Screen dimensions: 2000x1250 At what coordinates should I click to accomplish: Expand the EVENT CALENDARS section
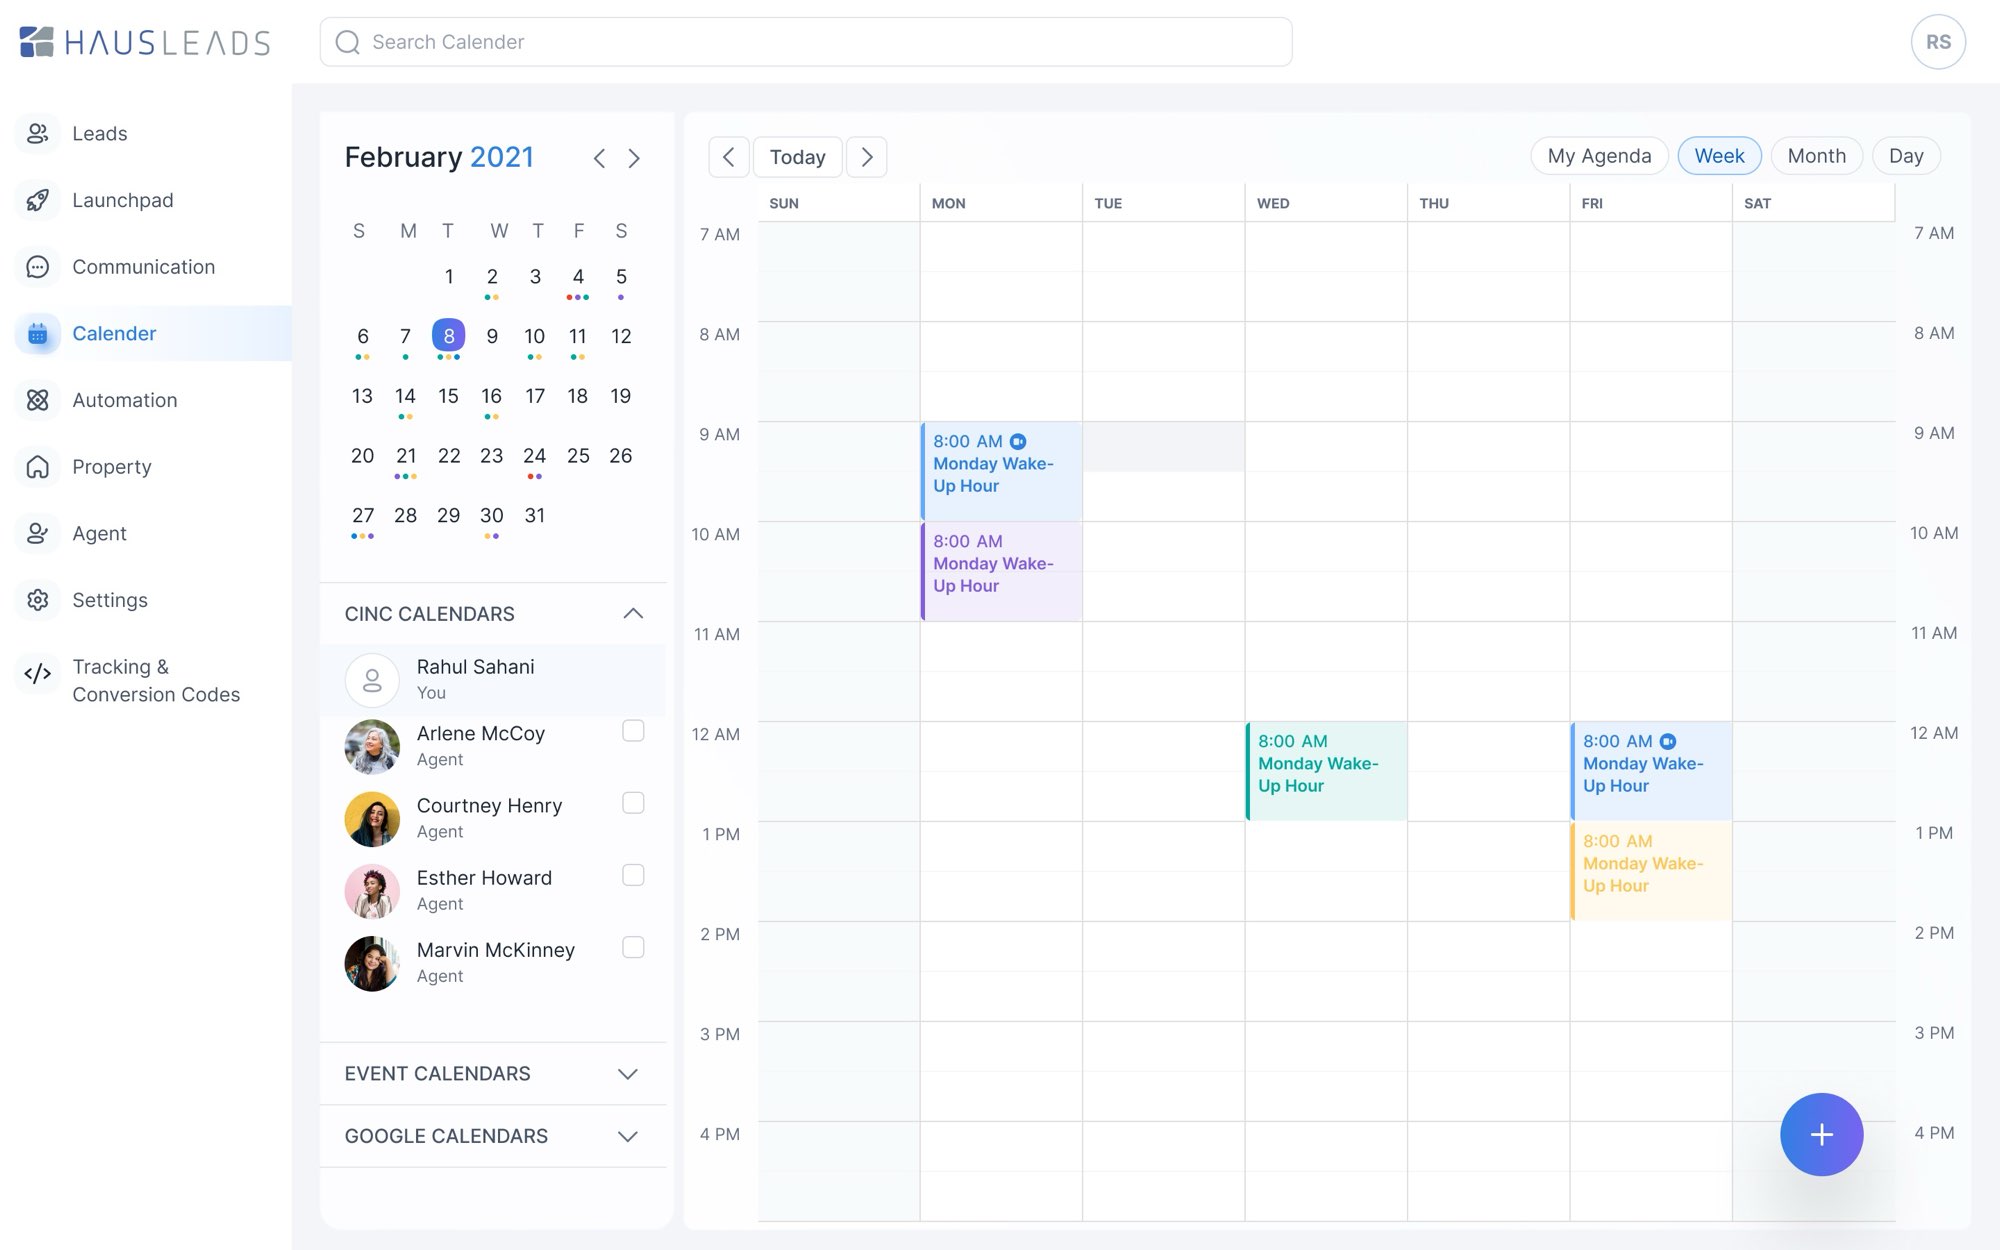(628, 1074)
